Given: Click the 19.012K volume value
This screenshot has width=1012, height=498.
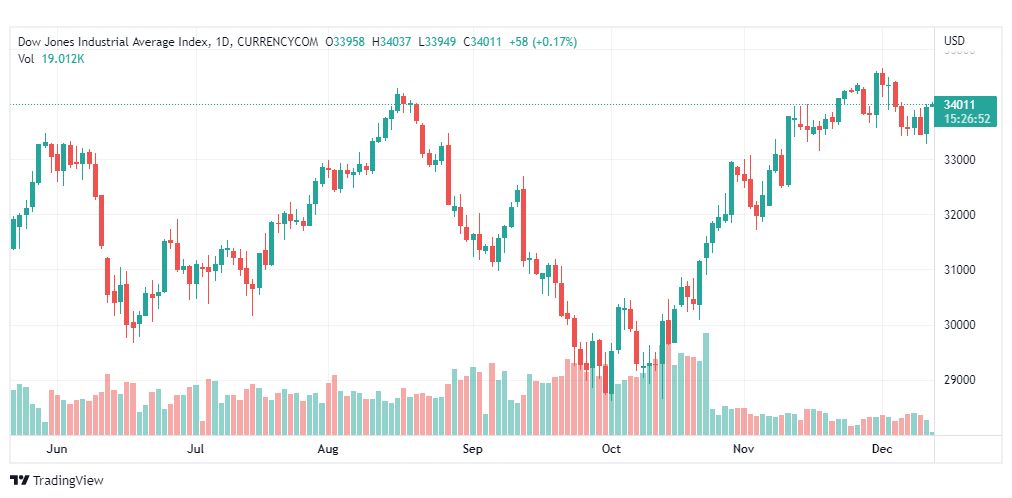Looking at the screenshot, I should 63,58.
